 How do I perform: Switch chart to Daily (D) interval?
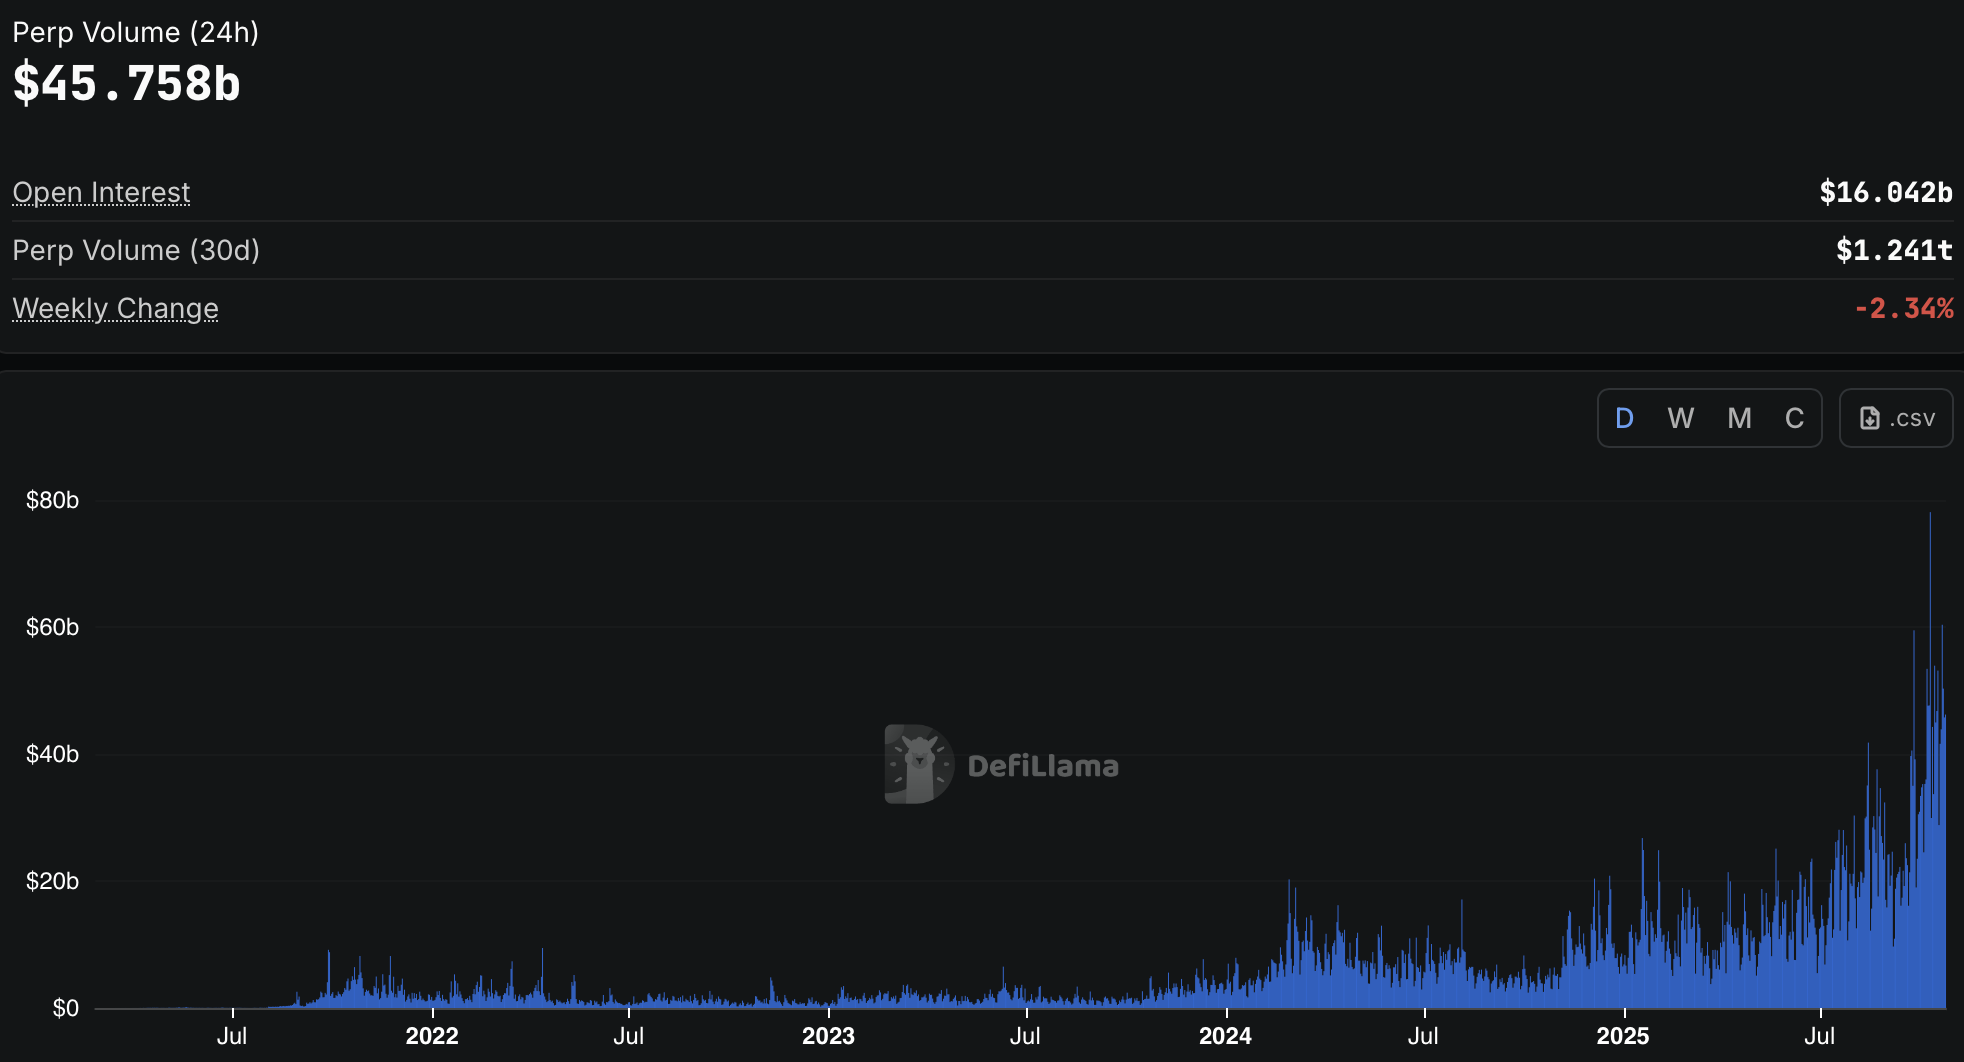(x=1625, y=418)
